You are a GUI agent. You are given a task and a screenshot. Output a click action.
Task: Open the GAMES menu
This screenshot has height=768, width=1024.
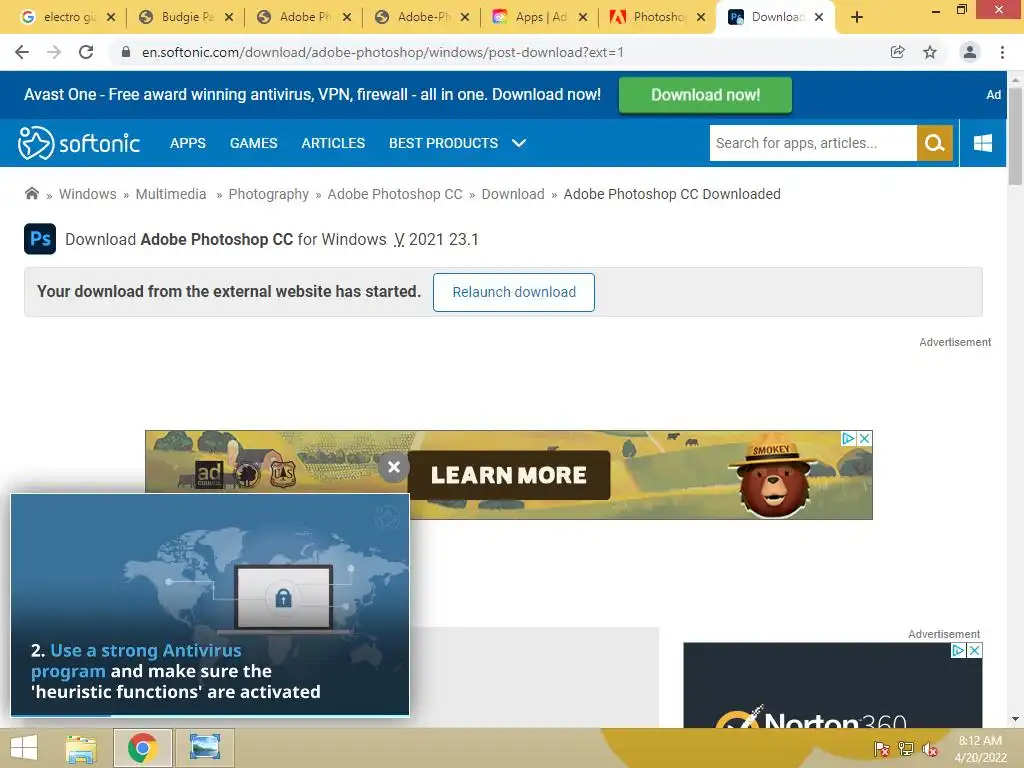pos(253,143)
